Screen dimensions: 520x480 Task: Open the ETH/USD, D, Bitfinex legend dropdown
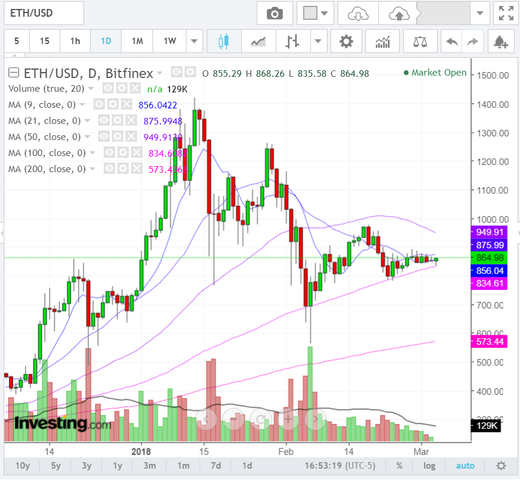[160, 73]
